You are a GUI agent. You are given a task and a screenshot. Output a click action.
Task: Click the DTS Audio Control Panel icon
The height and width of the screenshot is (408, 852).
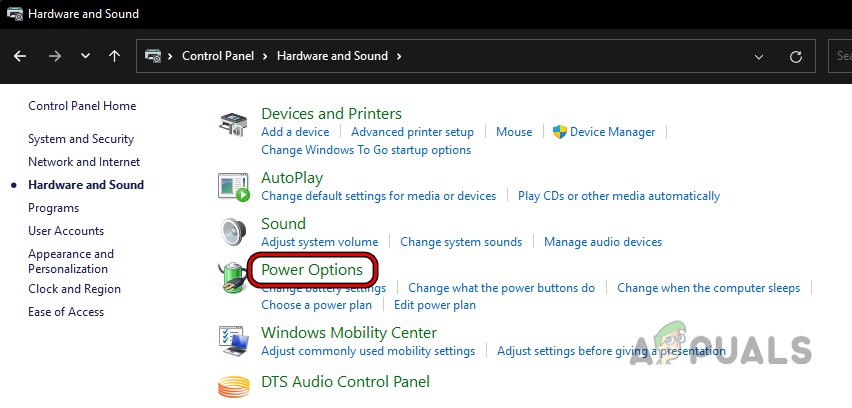click(x=234, y=386)
